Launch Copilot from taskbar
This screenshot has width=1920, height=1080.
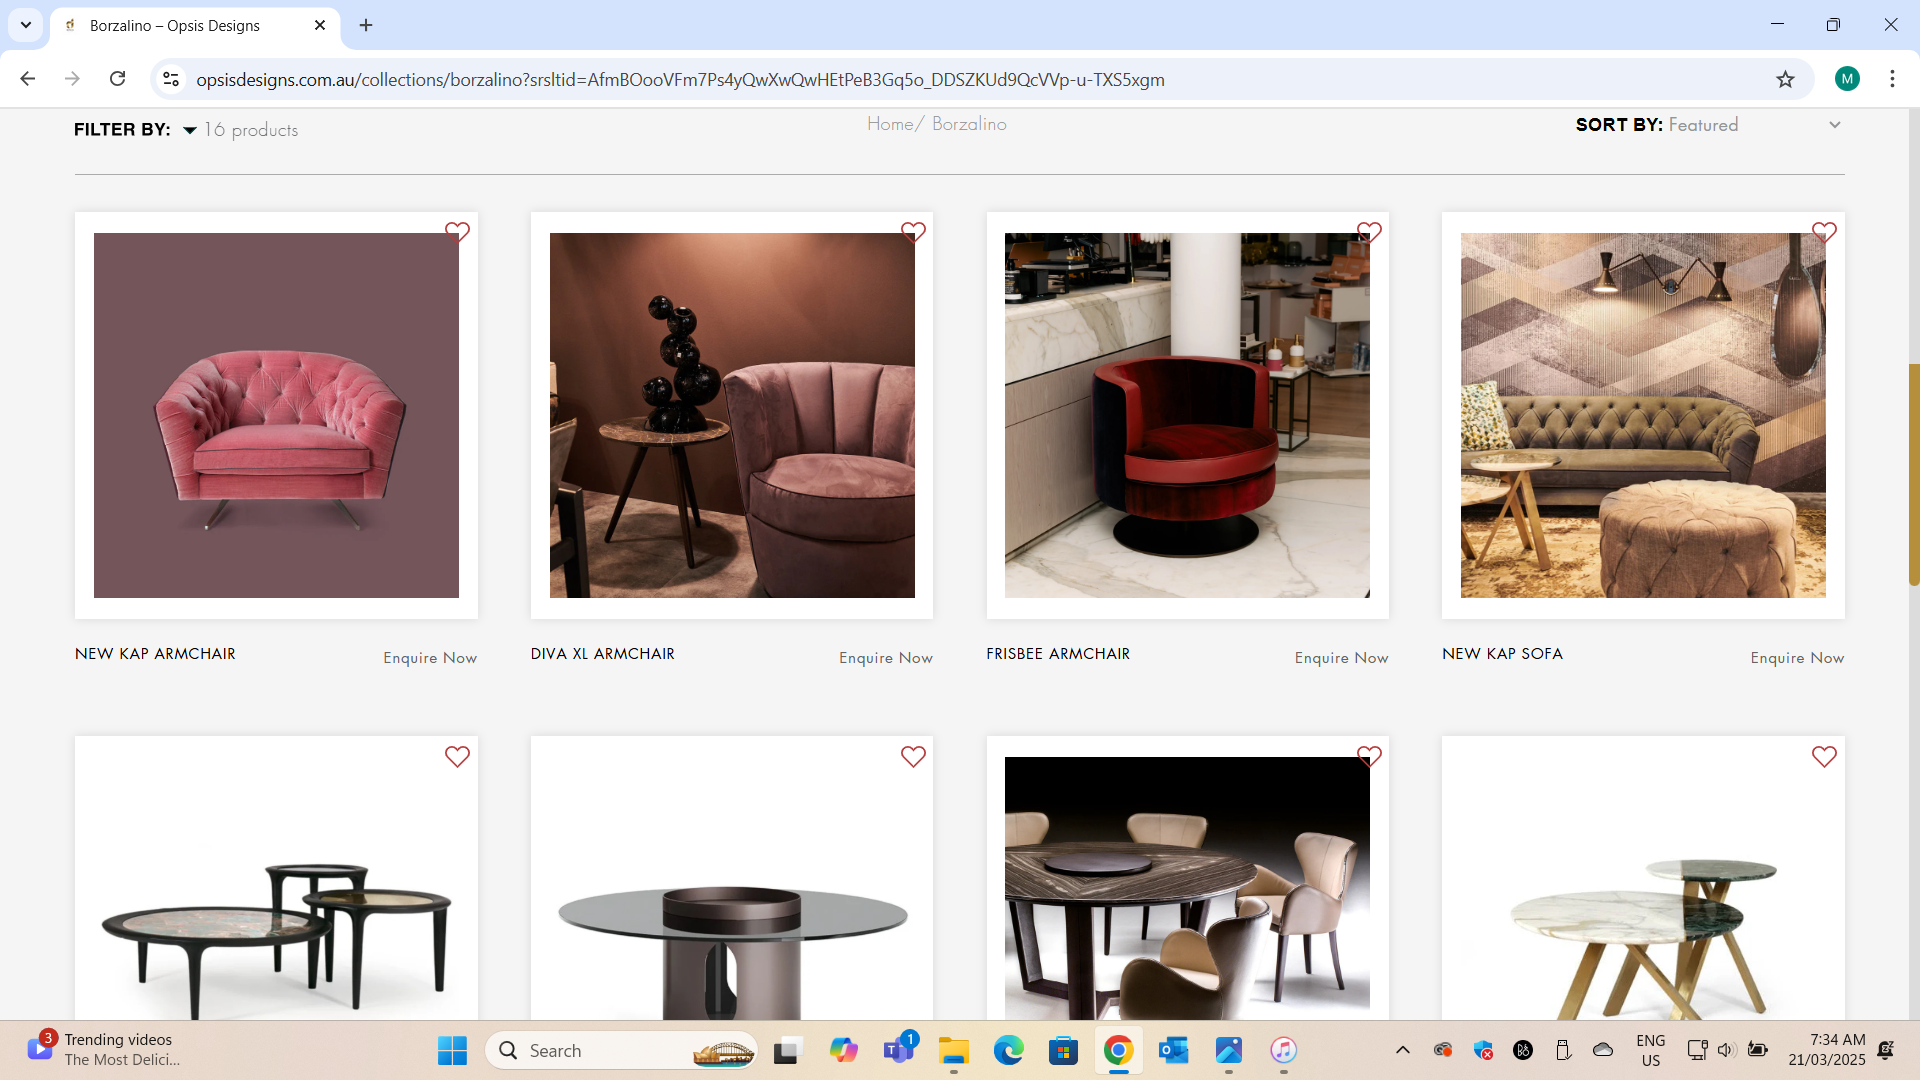(x=843, y=1050)
